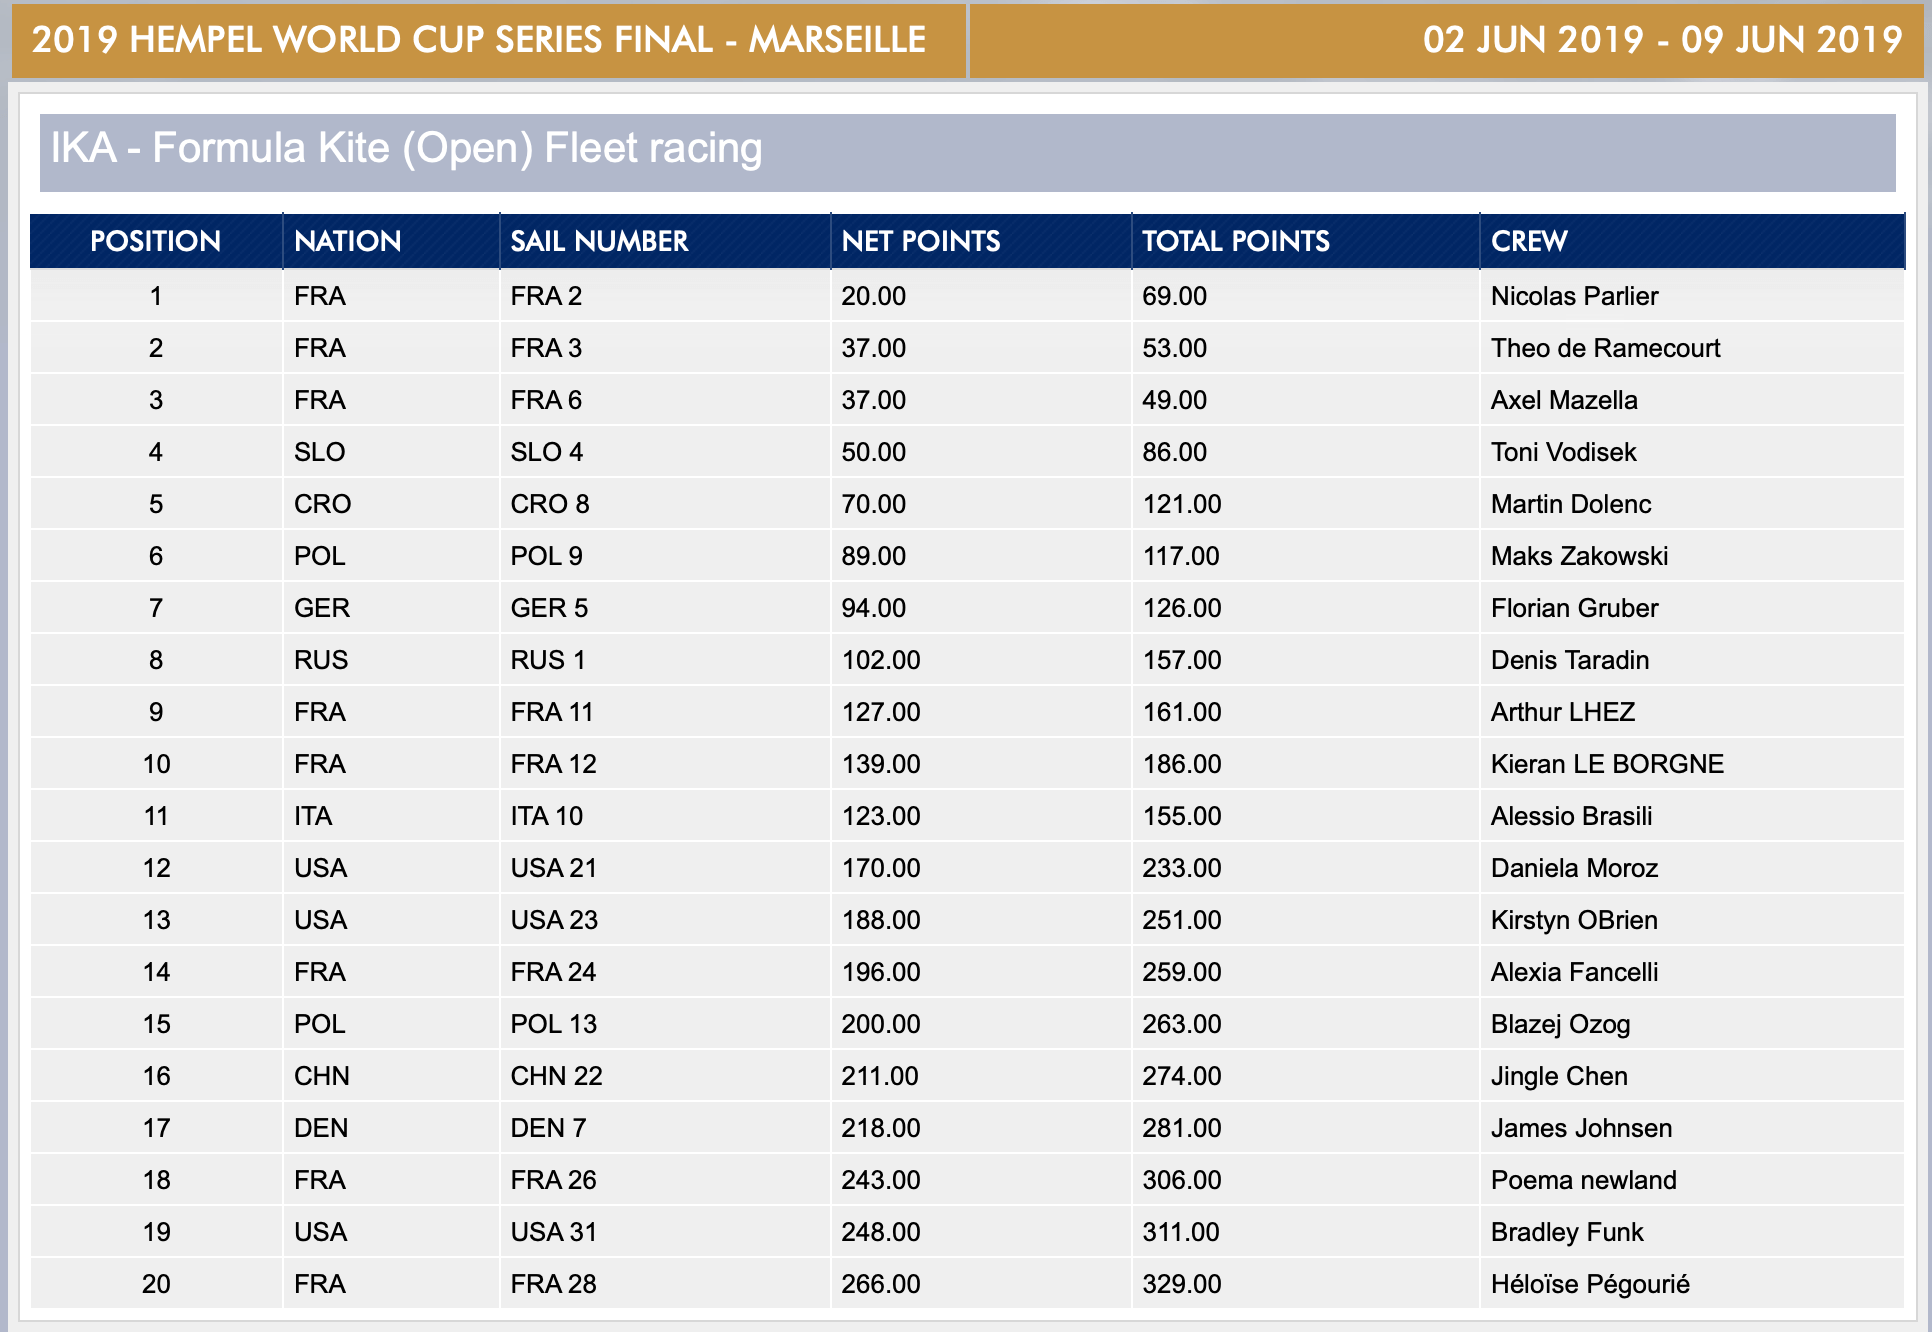Click sail number FRA 26
The image size is (1932, 1332).
pyautogui.click(x=553, y=1180)
